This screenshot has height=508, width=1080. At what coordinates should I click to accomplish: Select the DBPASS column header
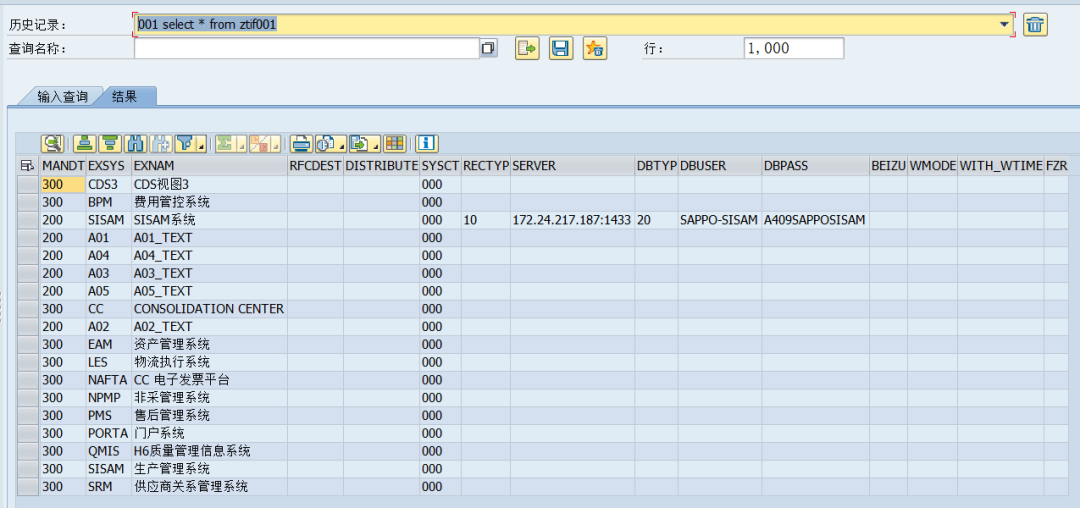click(816, 166)
